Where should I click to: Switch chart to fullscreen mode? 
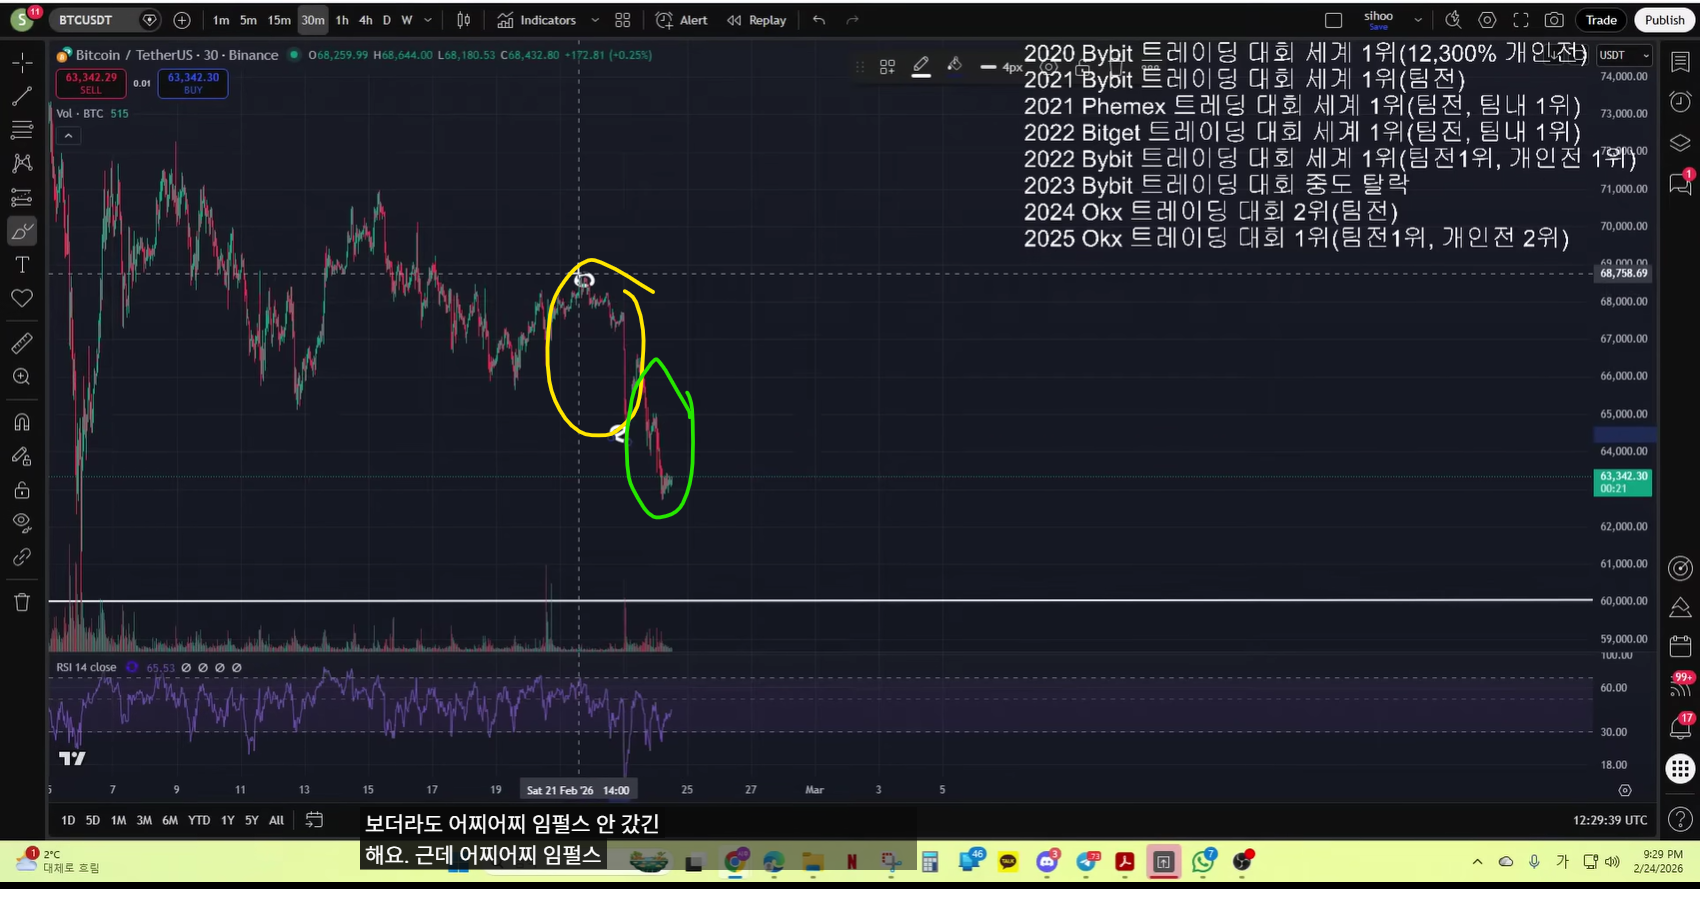pos(1521,20)
